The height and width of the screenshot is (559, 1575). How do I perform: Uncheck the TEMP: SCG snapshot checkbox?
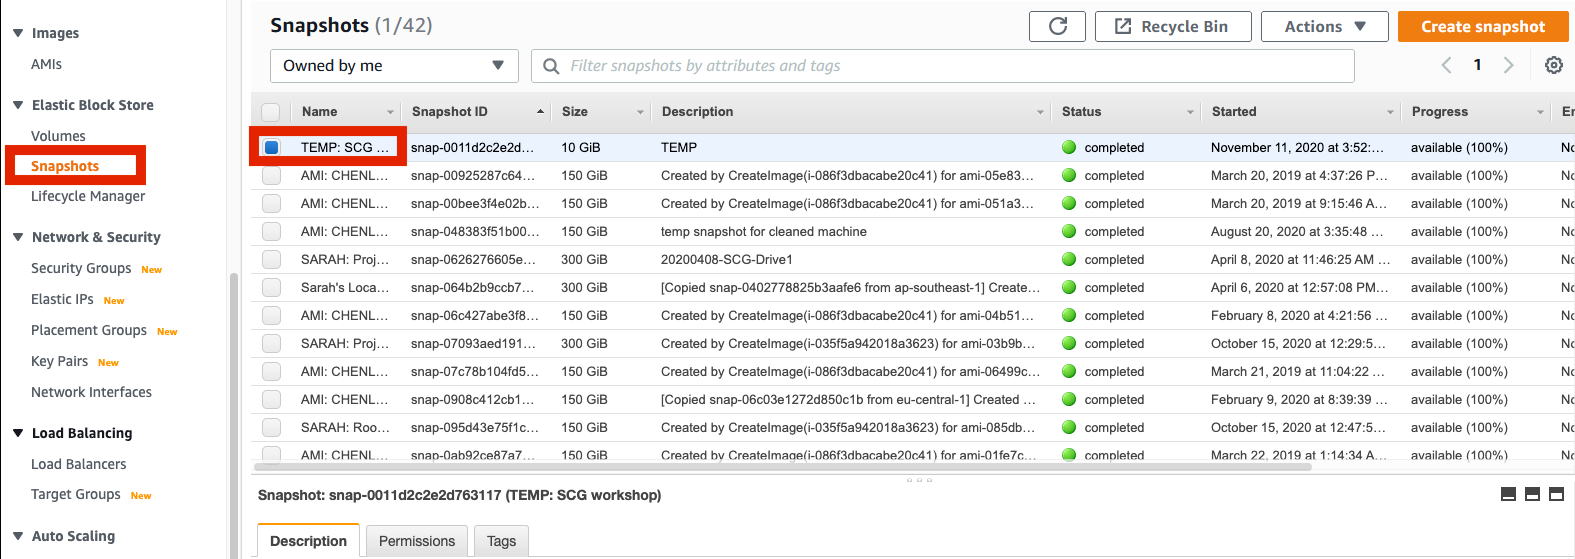coord(271,147)
